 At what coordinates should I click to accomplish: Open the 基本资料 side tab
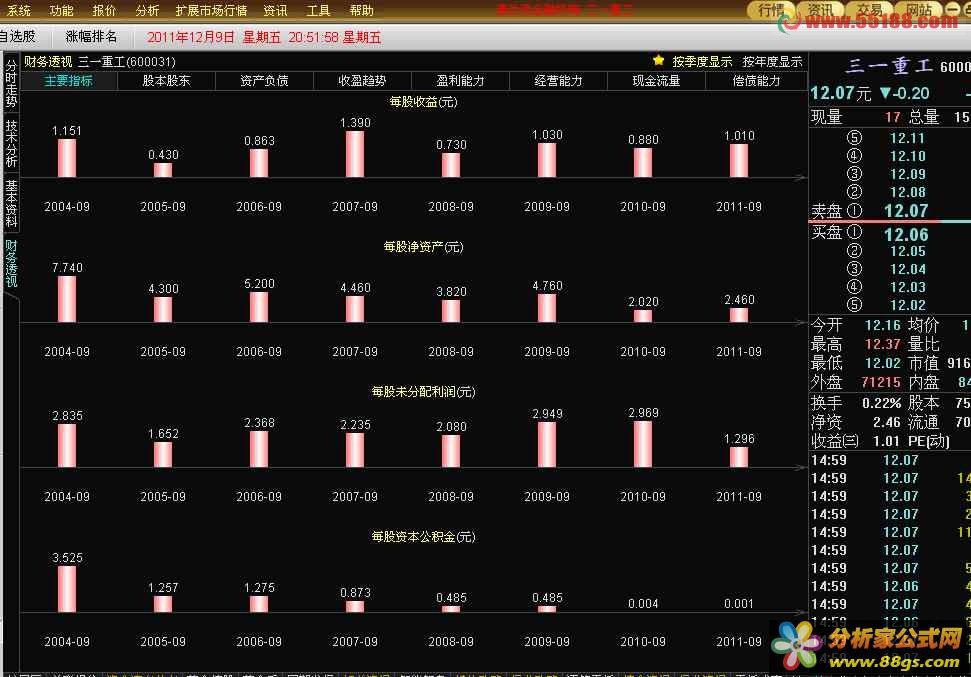(11, 203)
